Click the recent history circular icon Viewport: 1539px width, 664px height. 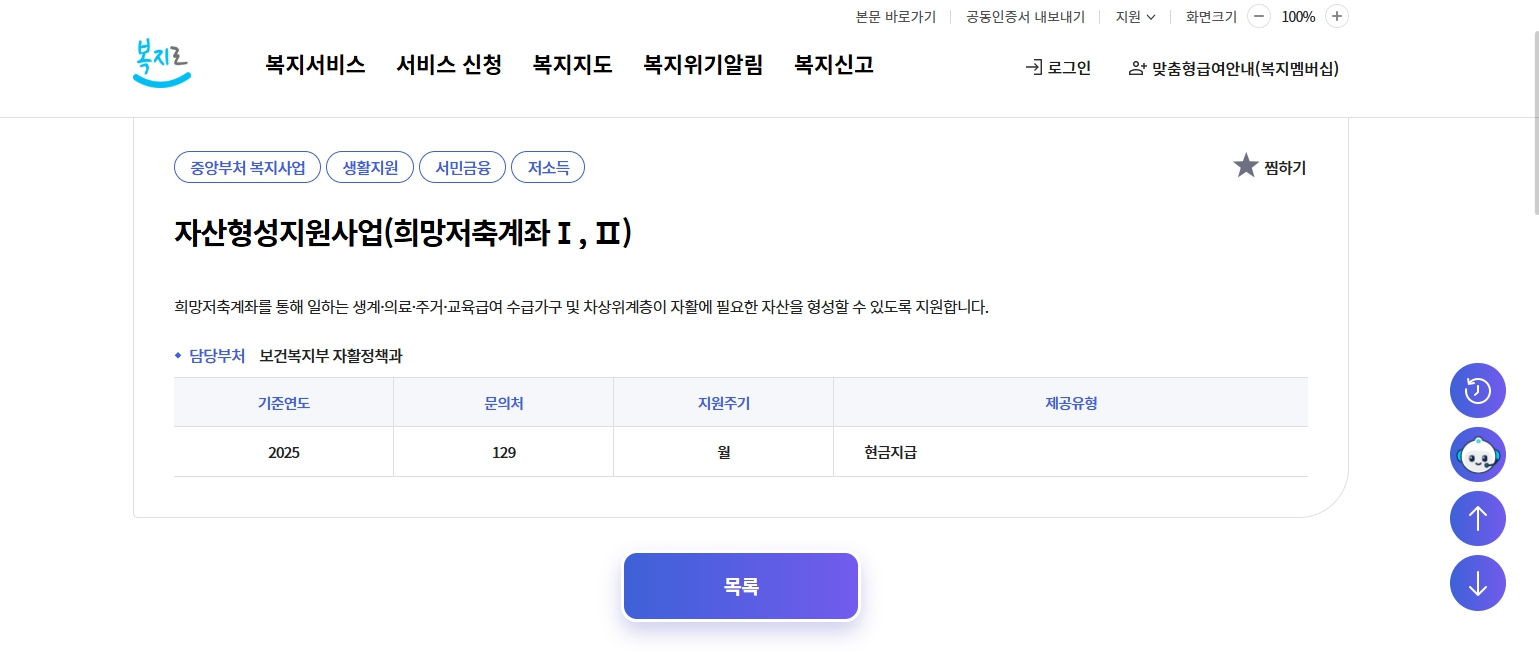1477,390
